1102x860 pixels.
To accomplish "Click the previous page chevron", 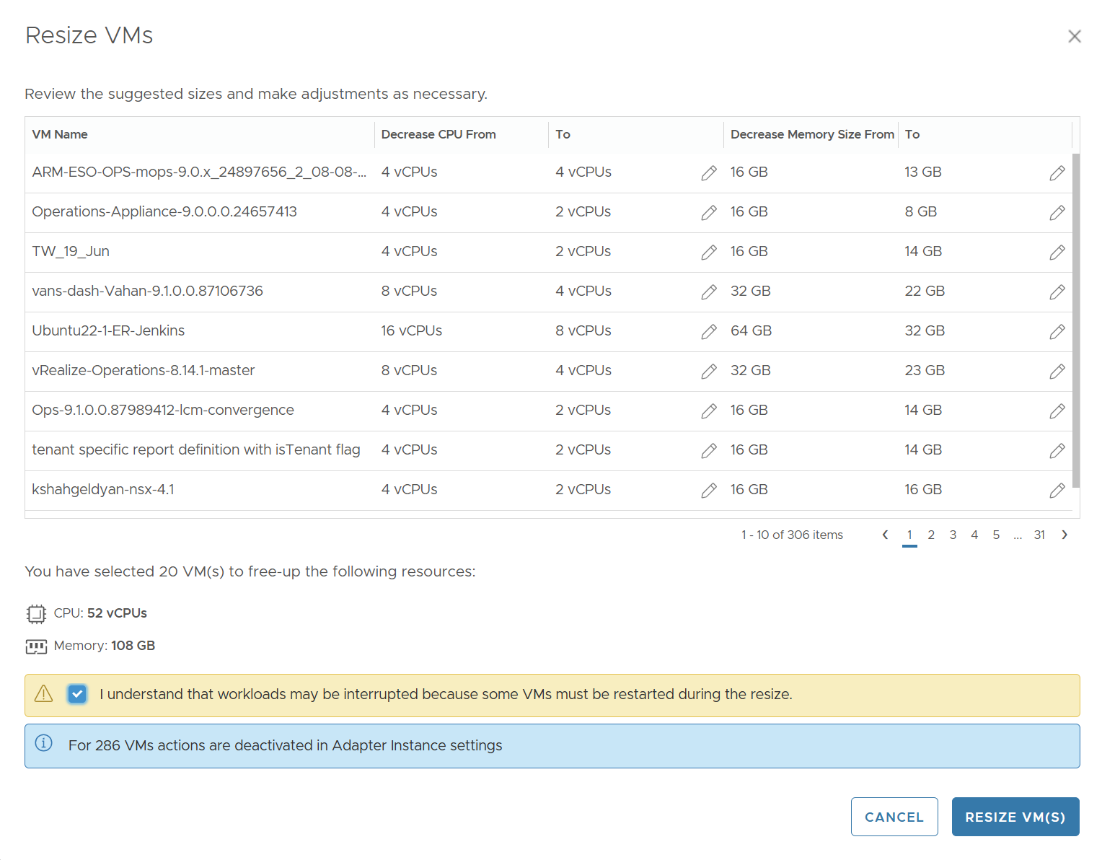I will pos(885,535).
